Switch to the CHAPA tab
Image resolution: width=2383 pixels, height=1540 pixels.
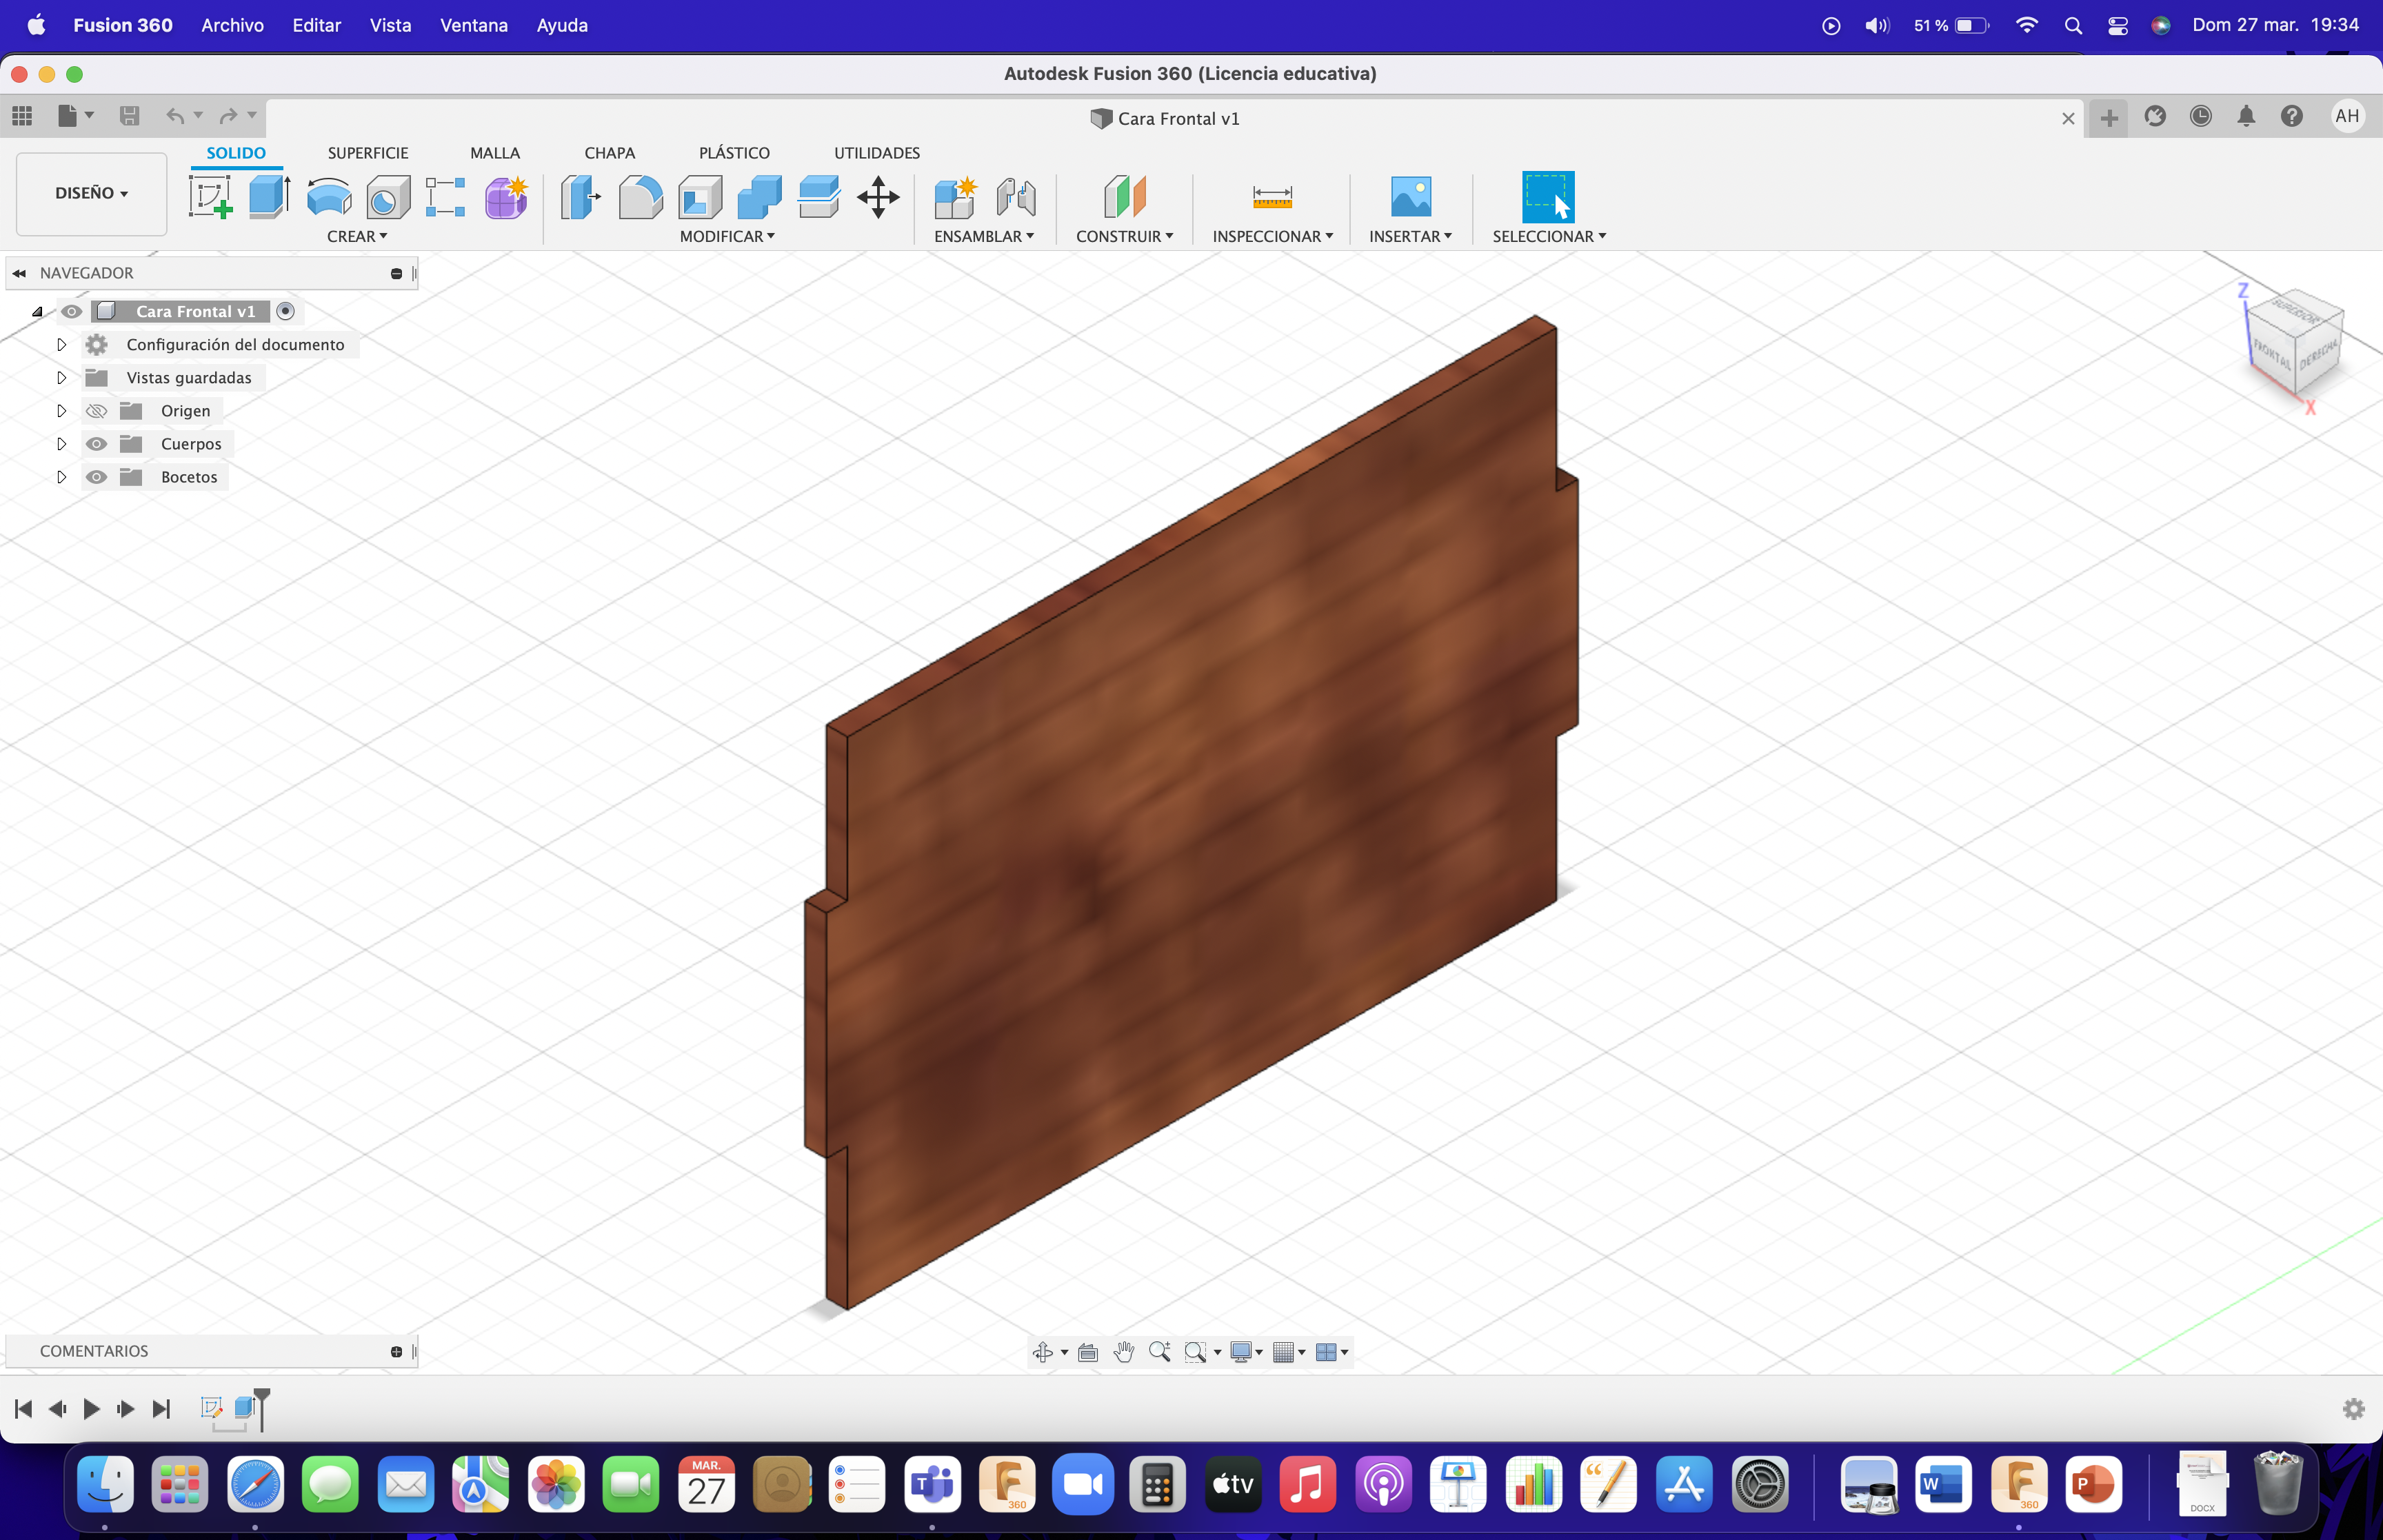click(610, 153)
